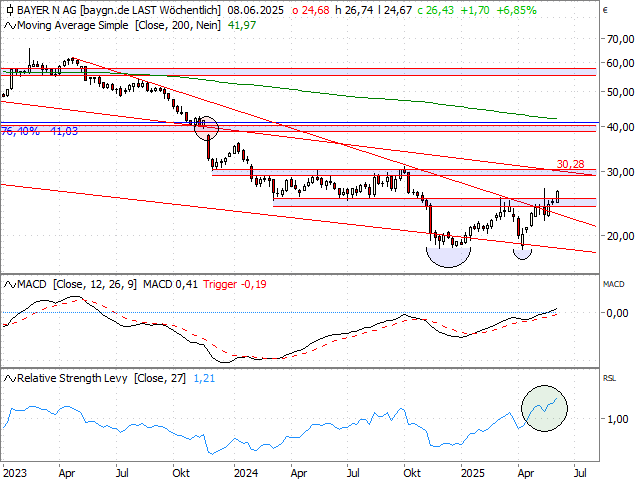Click the 40,00 price axis label

click(620, 127)
